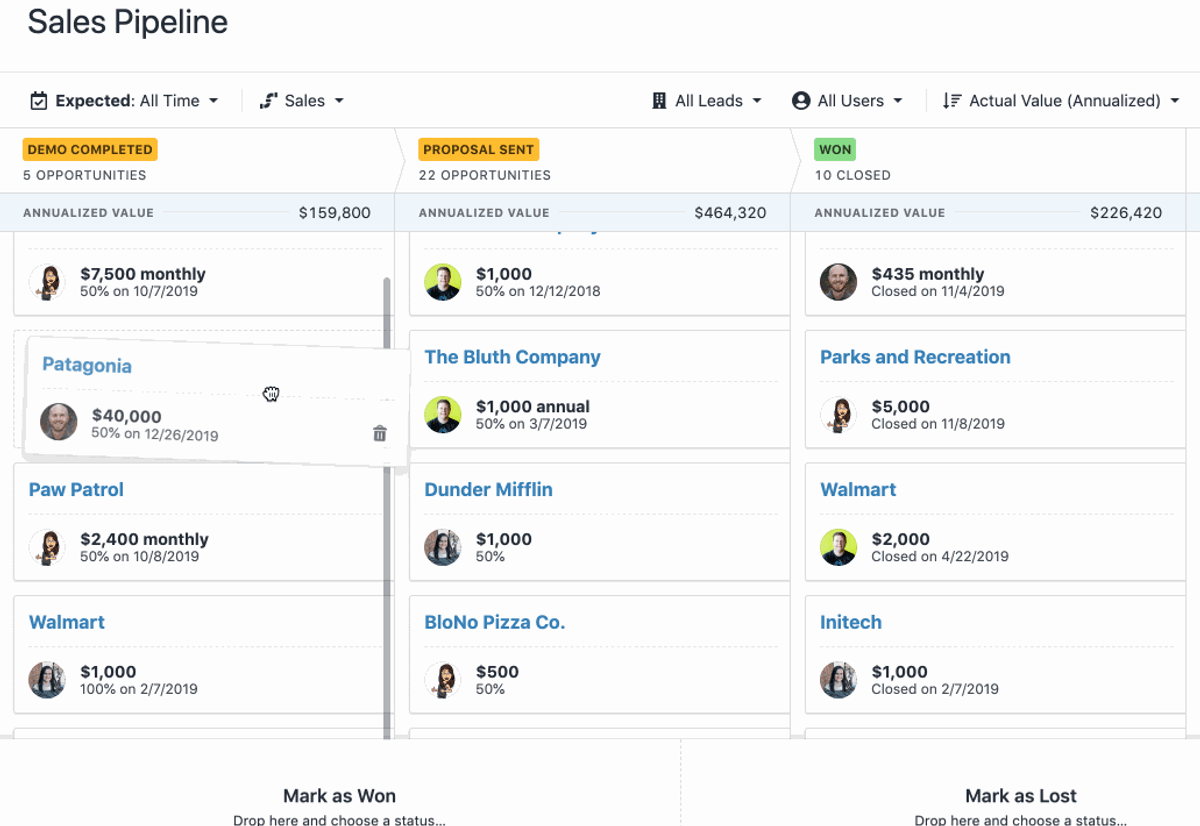The height and width of the screenshot is (826, 1200).
Task: Click the 5 Opportunities count
Action: pos(85,175)
